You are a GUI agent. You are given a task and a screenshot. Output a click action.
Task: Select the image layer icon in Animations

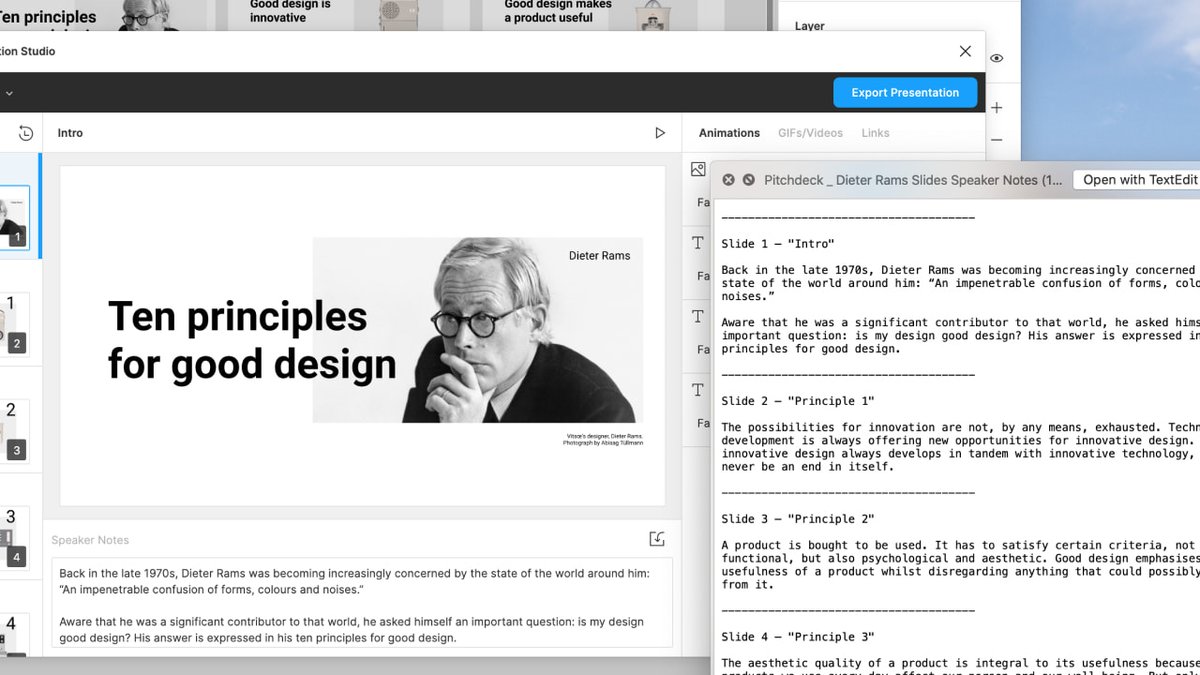point(699,170)
